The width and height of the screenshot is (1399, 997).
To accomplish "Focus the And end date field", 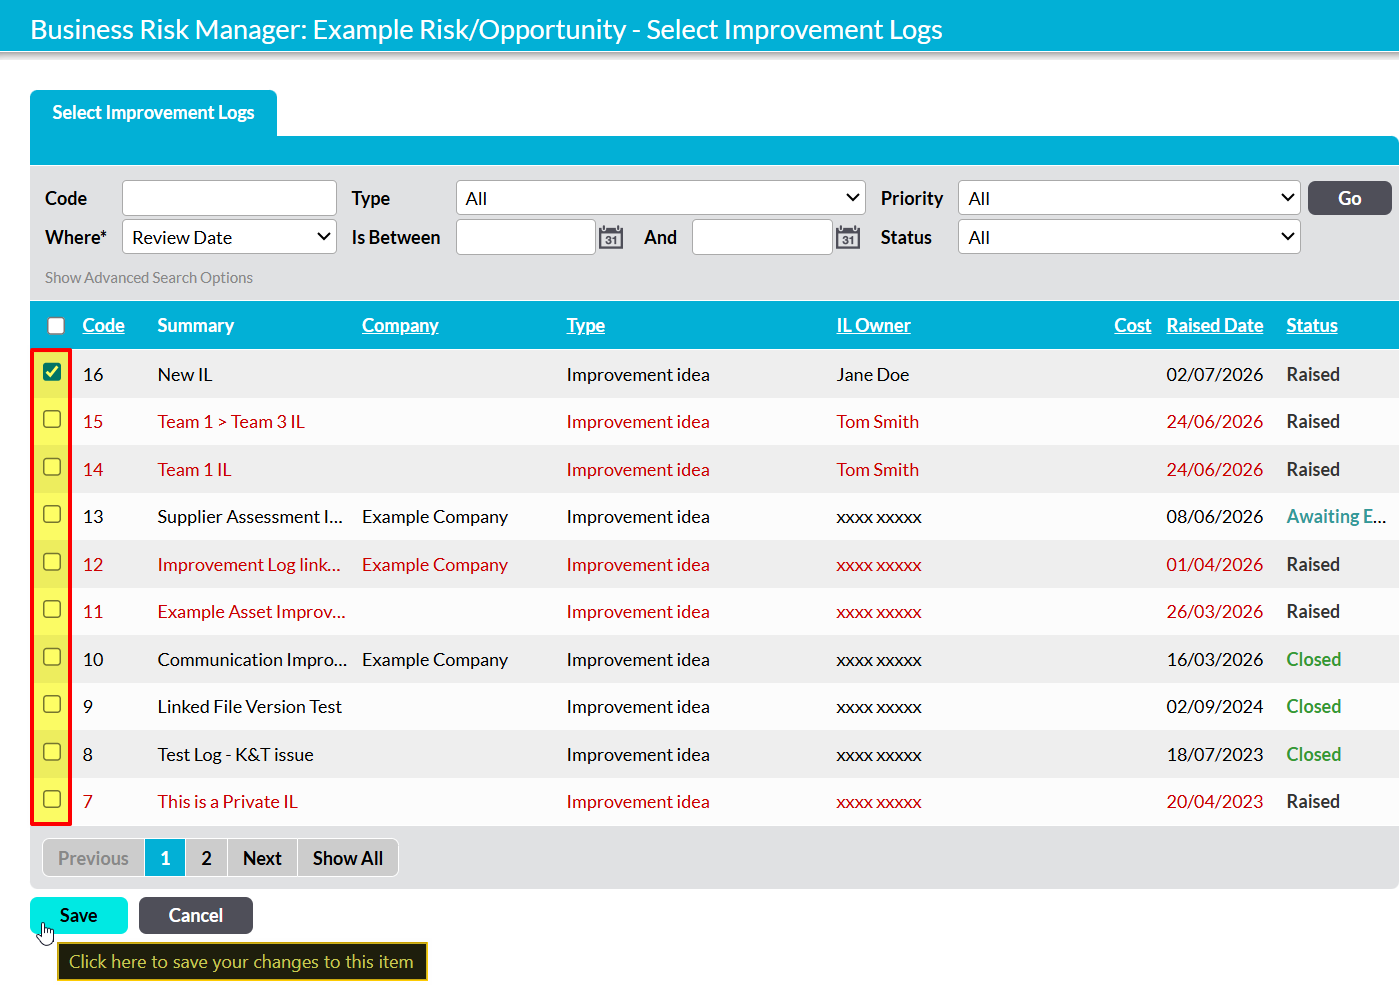I will click(762, 237).
